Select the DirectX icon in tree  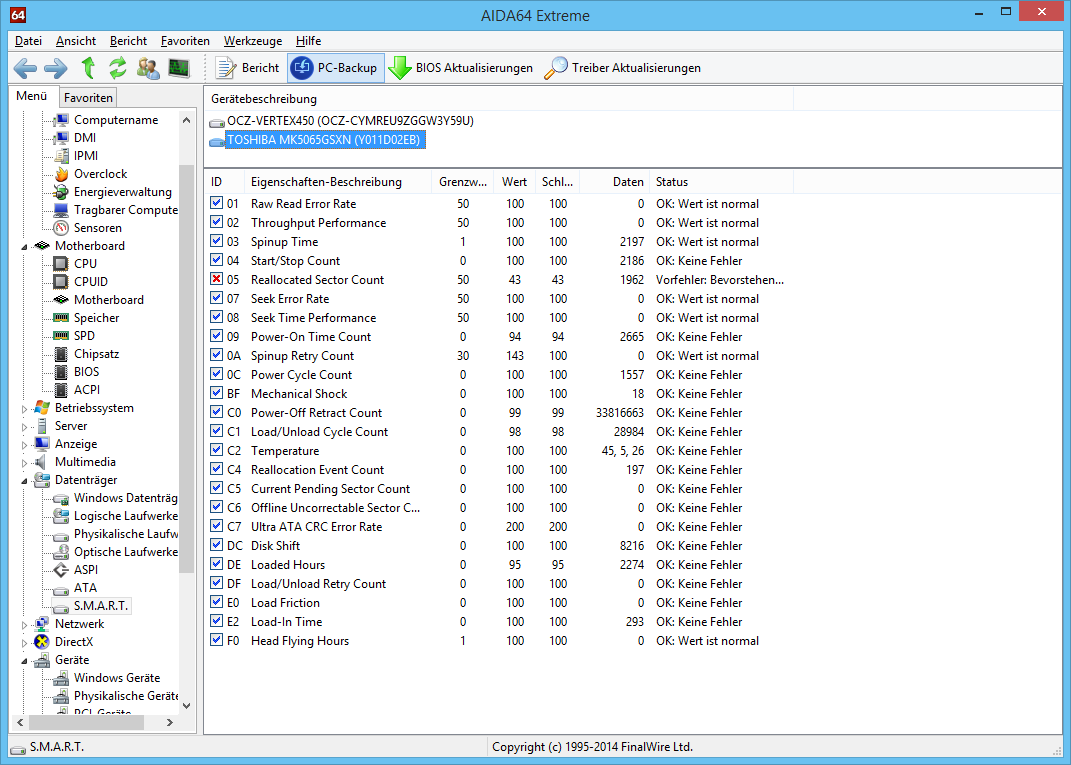click(x=42, y=642)
